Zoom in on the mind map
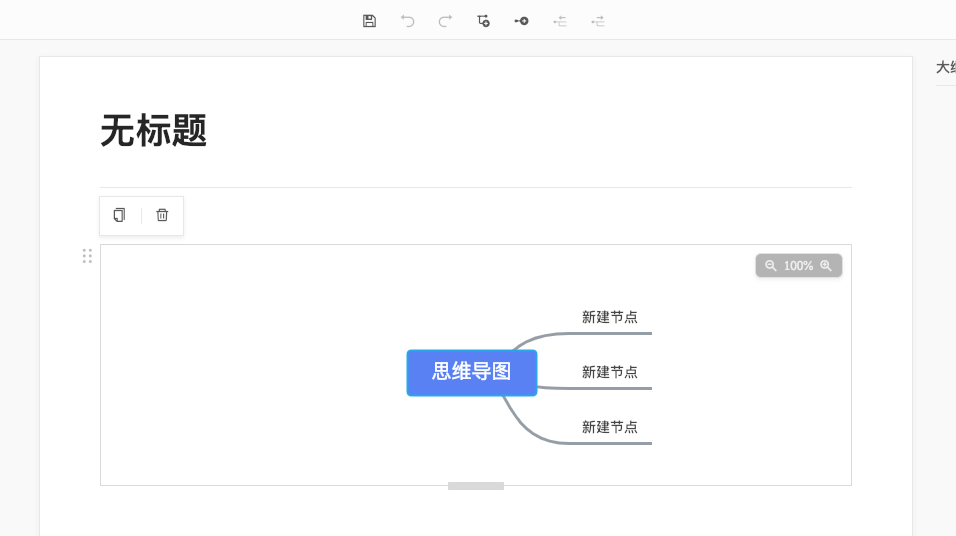This screenshot has width=956, height=536. [826, 266]
